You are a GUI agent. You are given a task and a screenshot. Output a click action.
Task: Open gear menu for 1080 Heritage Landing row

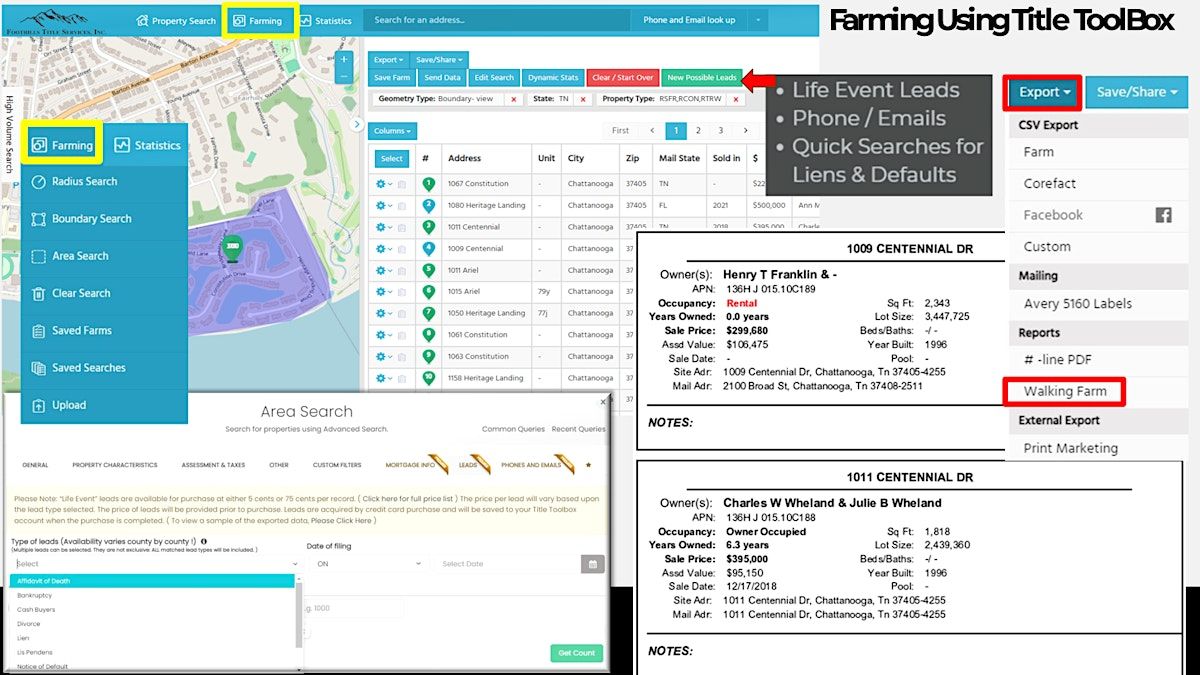coord(384,205)
